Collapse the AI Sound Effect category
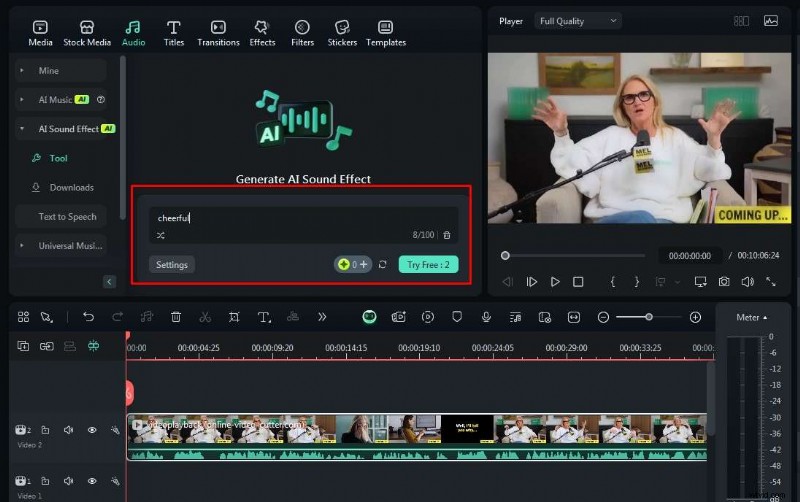Screen dimensions: 800x502 tap(22, 129)
